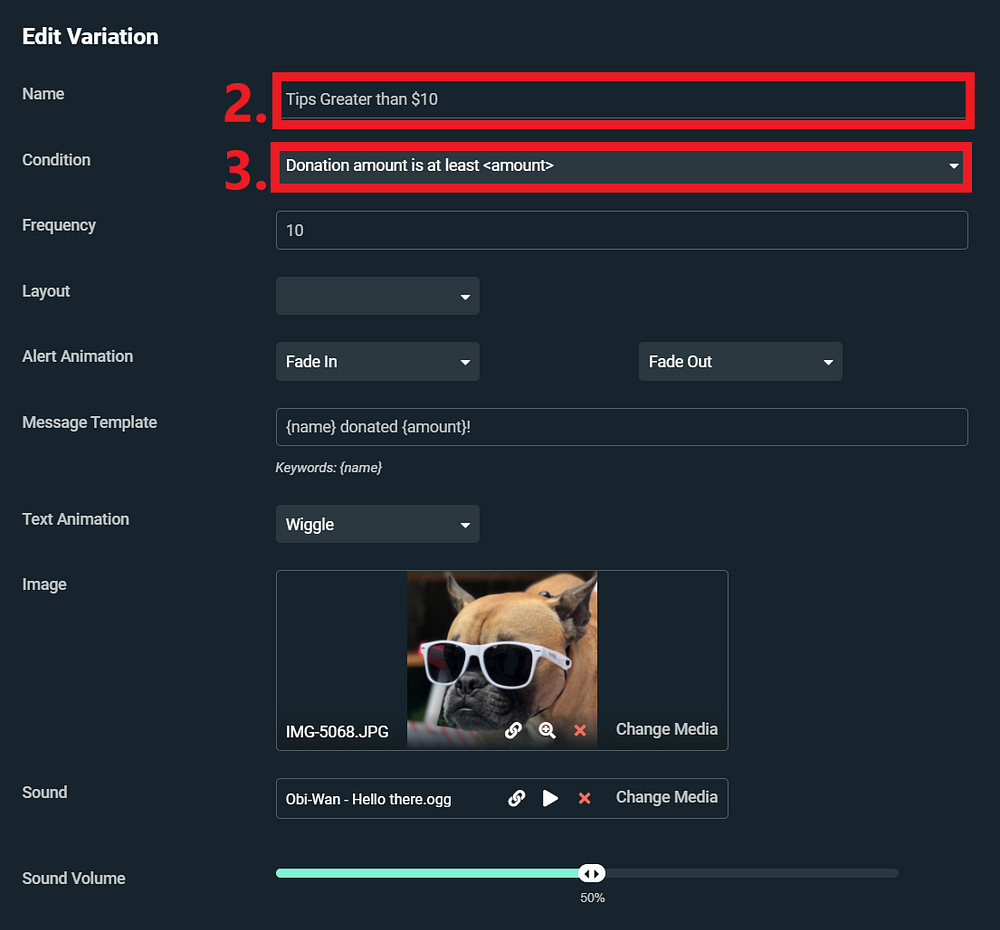Click the Keywords: {name} hint text
This screenshot has height=930, width=1000.
328,468
